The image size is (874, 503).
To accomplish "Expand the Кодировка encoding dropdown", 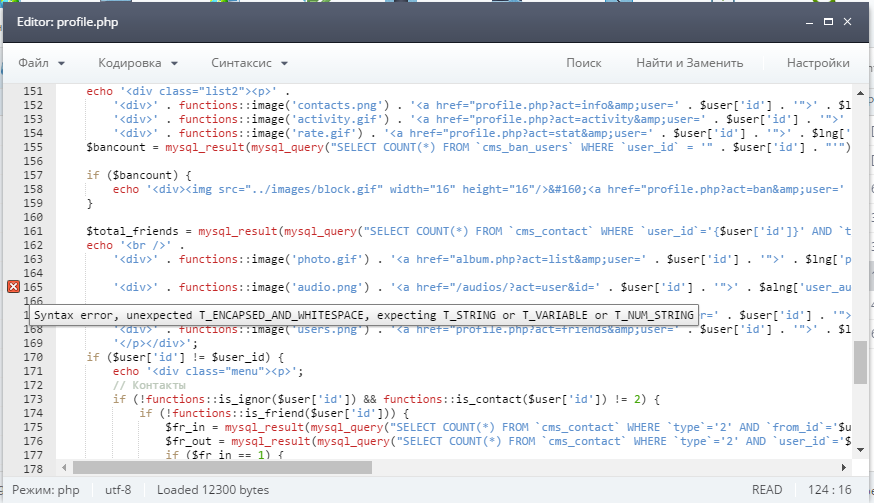I will pyautogui.click(x=137, y=63).
